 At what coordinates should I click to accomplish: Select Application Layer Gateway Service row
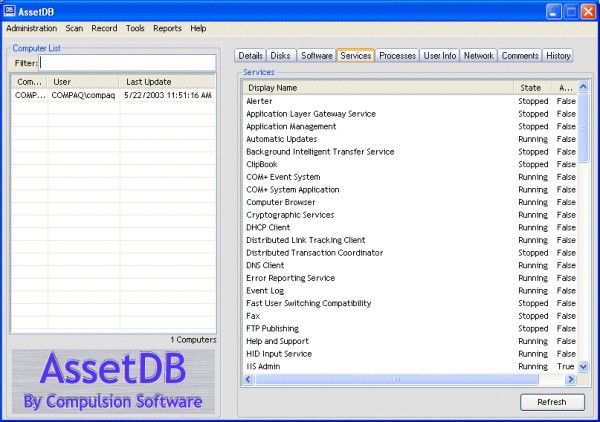(x=410, y=114)
